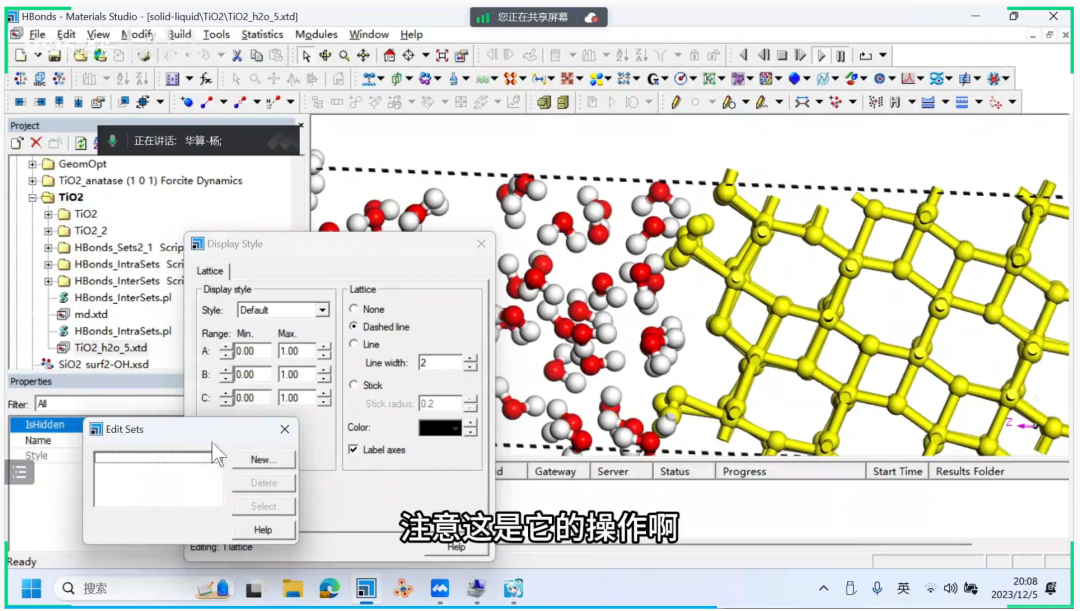
Task: Click the function fx icon
Action: [x=205, y=79]
